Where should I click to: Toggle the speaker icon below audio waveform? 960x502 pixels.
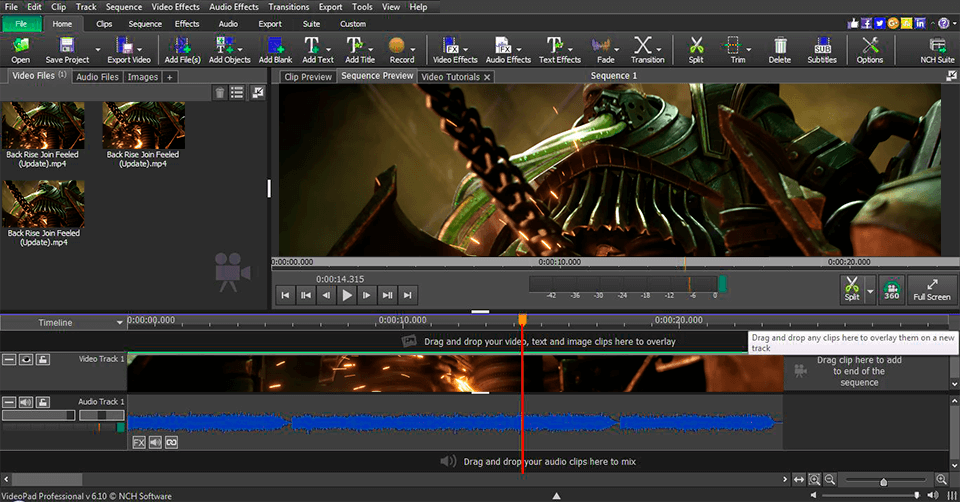point(156,442)
